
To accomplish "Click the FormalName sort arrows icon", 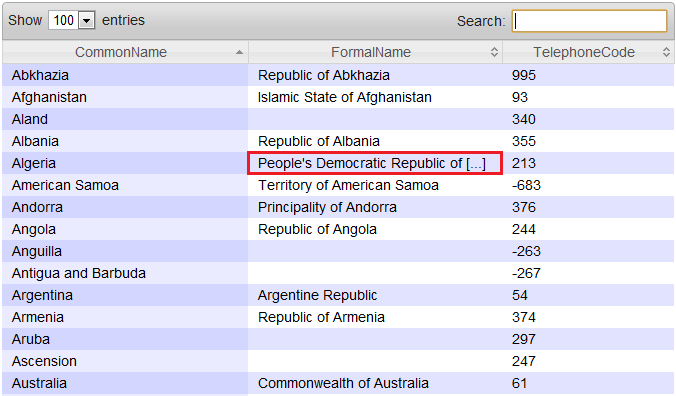I will [494, 52].
